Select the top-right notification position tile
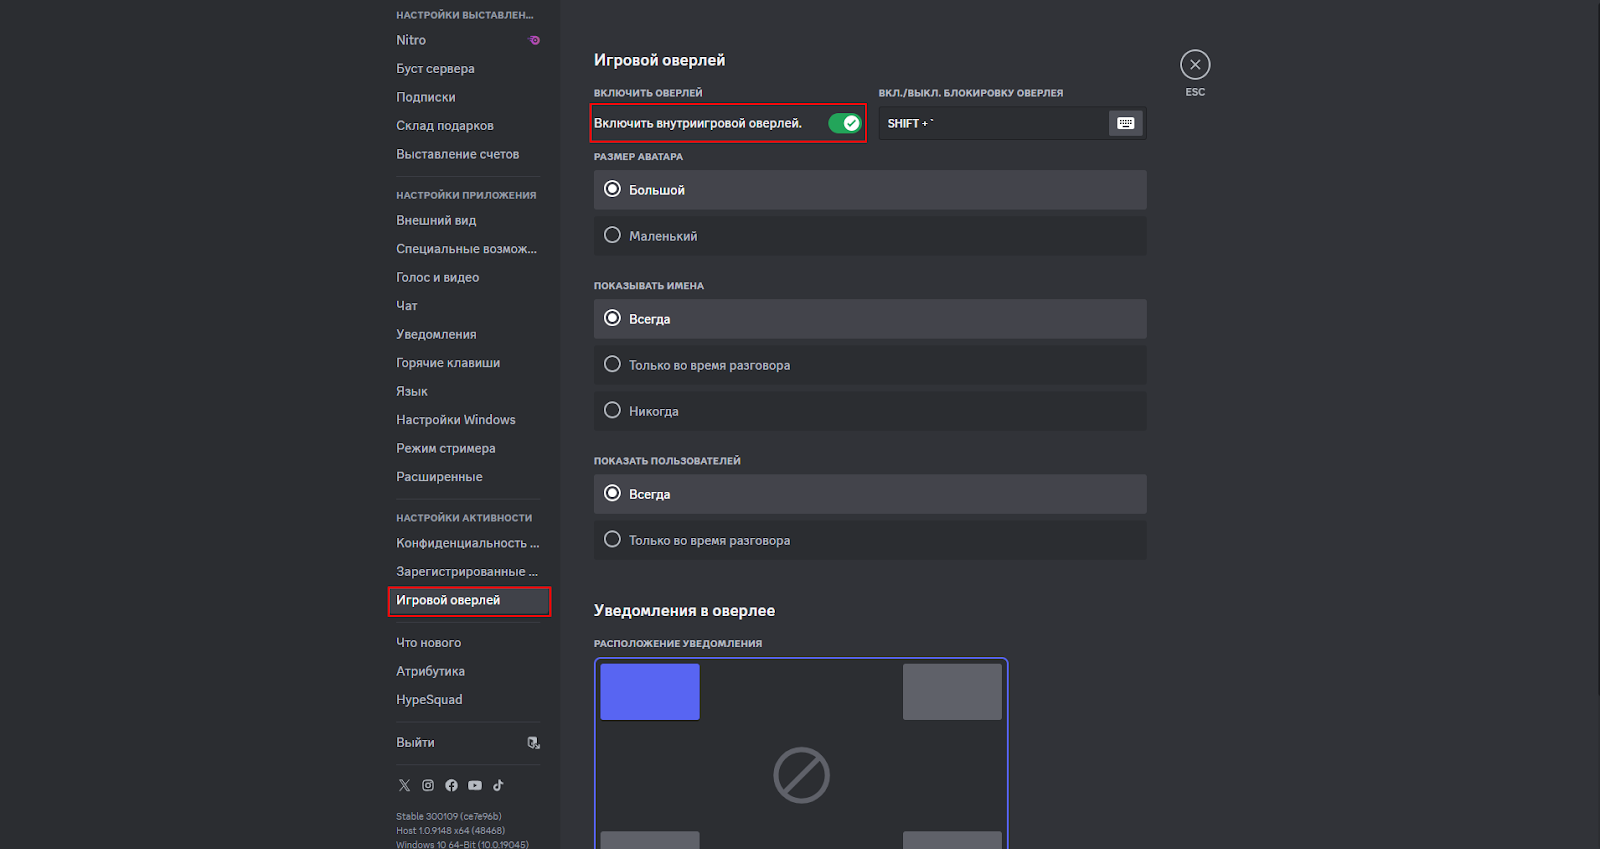This screenshot has height=849, width=1600. coord(952,691)
